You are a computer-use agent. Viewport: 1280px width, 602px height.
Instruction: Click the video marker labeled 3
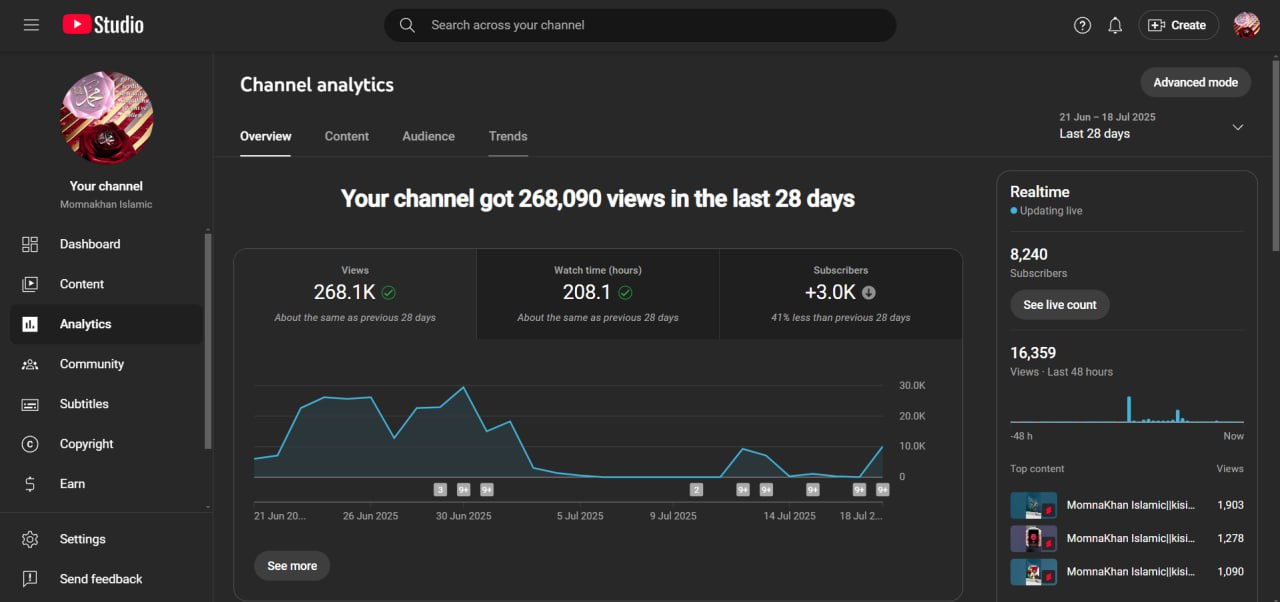pos(440,490)
